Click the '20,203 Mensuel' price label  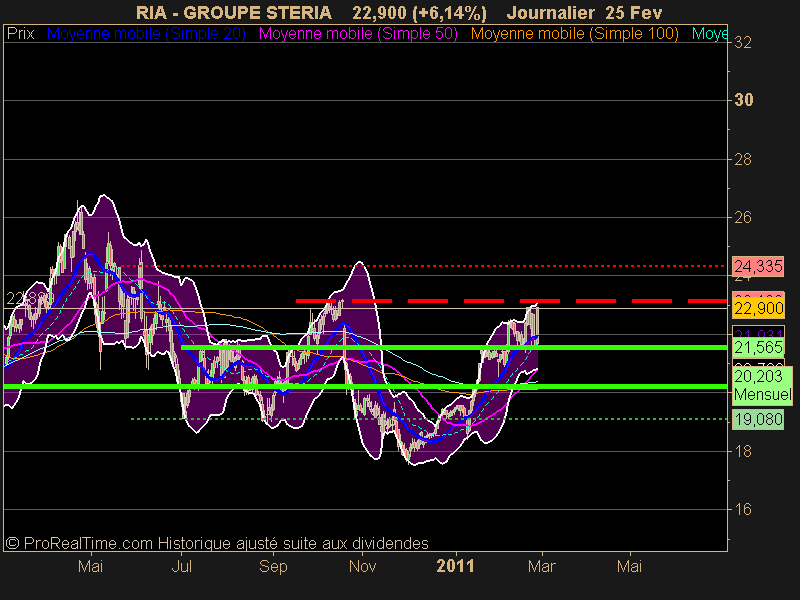pos(762,385)
